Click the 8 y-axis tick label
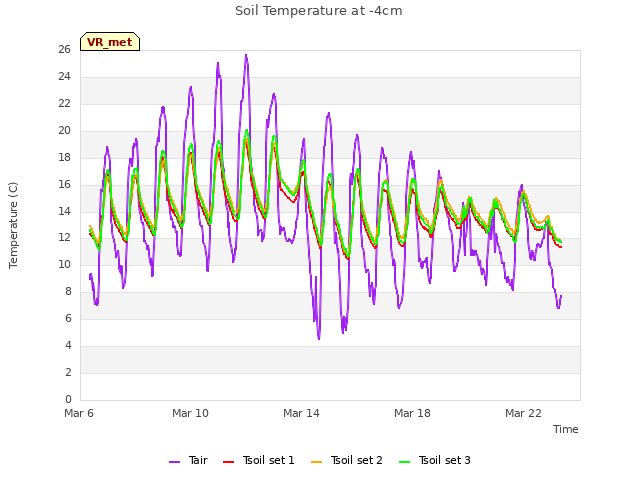 [68, 291]
